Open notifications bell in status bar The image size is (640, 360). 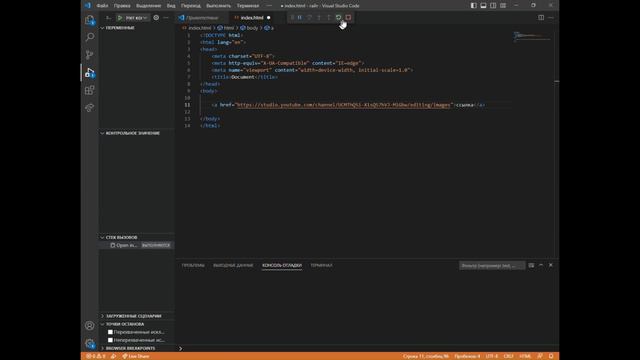coord(551,356)
